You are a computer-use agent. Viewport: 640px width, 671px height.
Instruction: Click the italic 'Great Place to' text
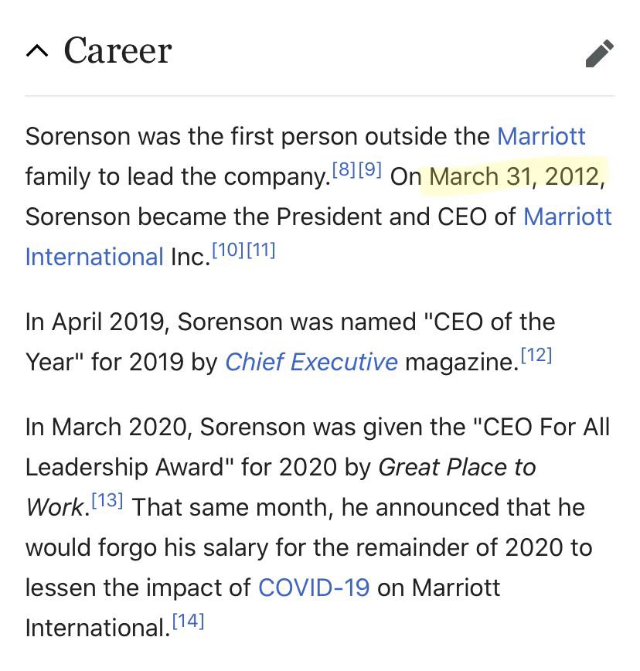click(x=457, y=467)
